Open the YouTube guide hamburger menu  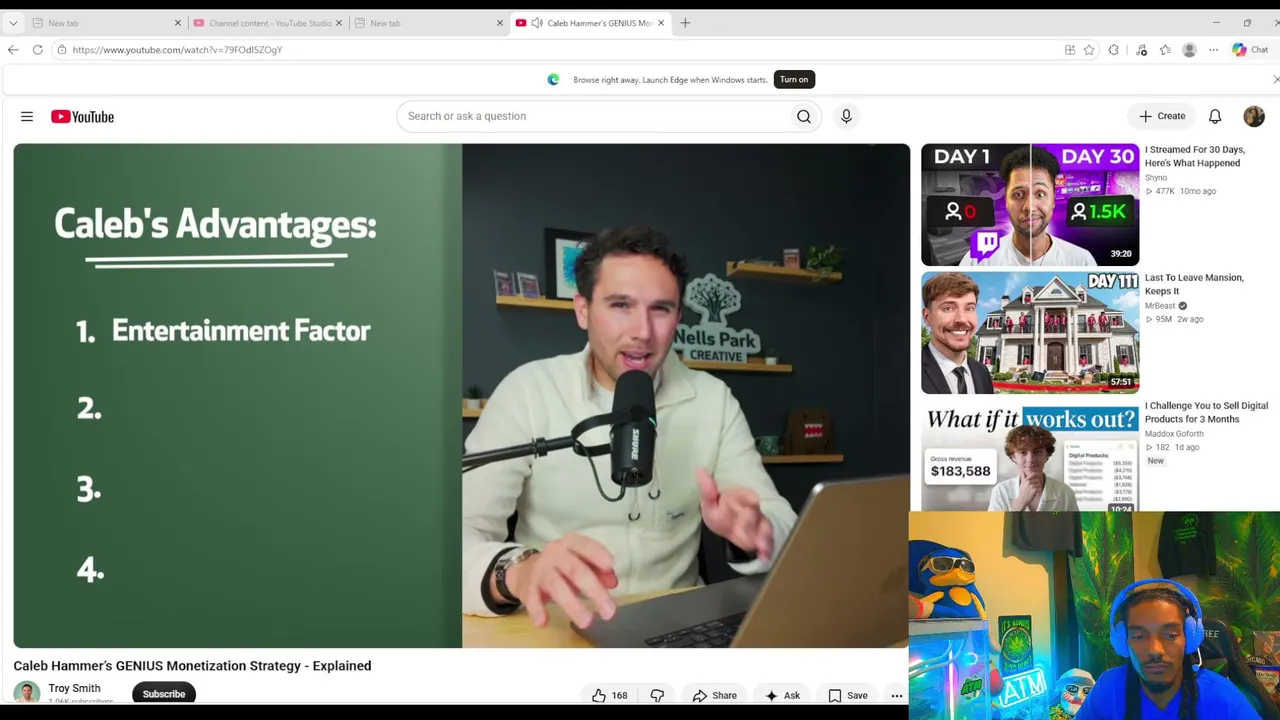[27, 117]
